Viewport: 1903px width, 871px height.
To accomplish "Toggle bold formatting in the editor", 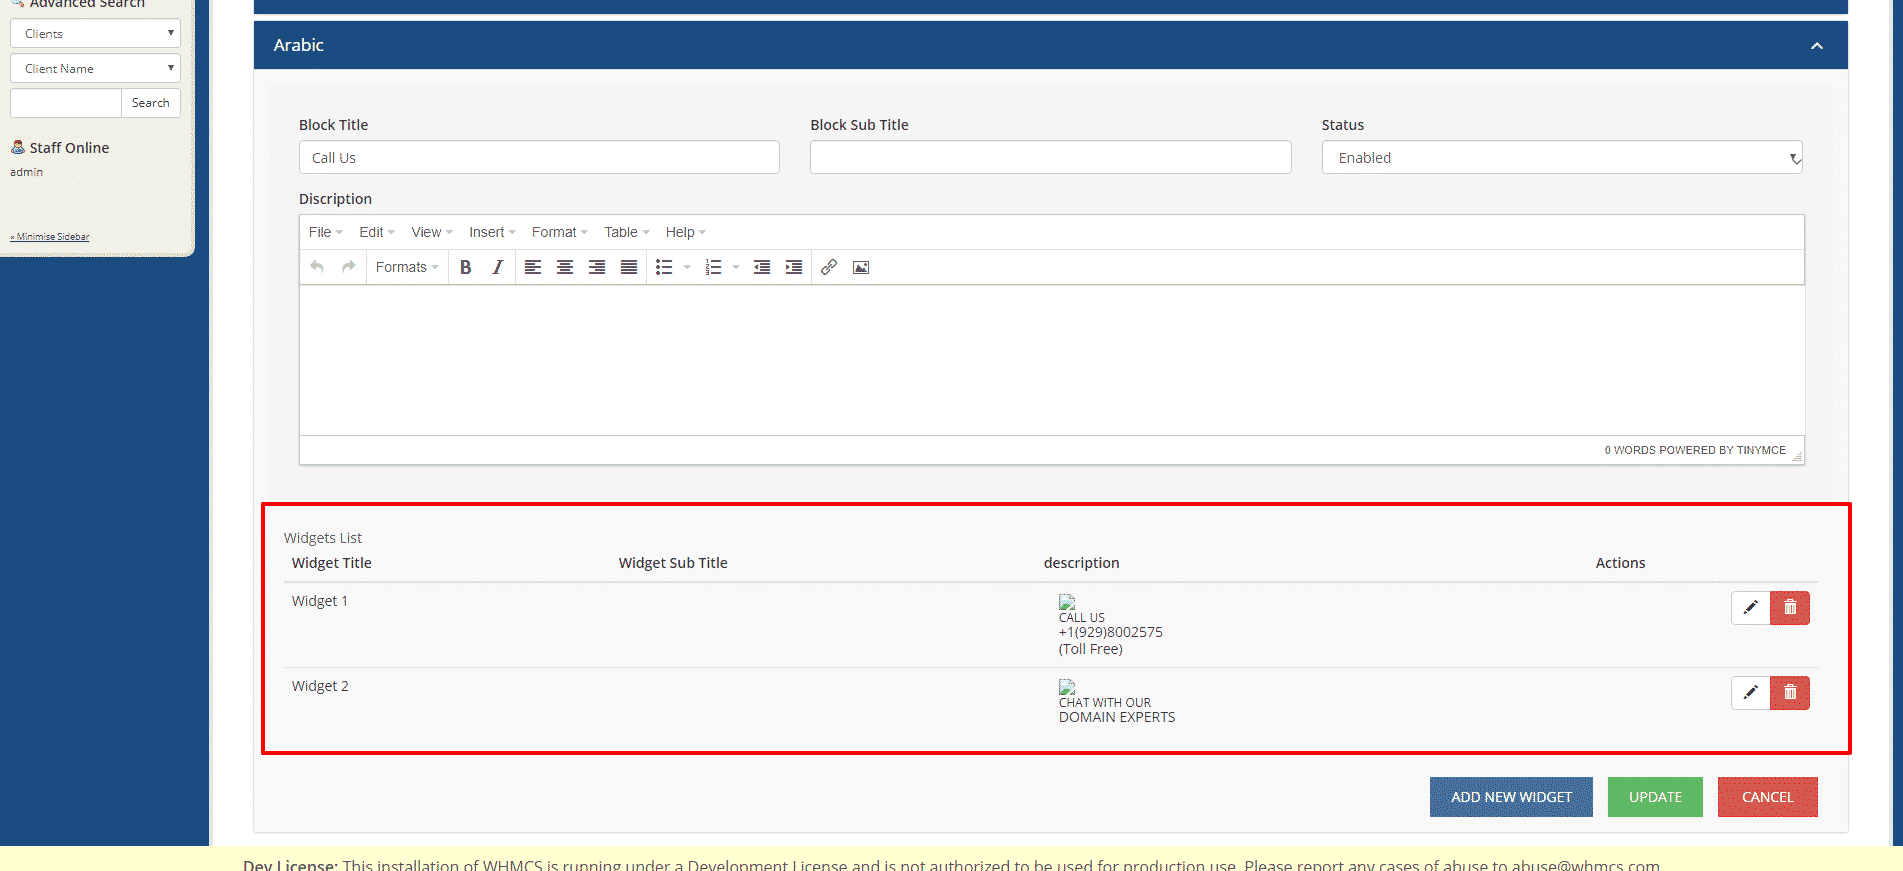I will coord(465,267).
